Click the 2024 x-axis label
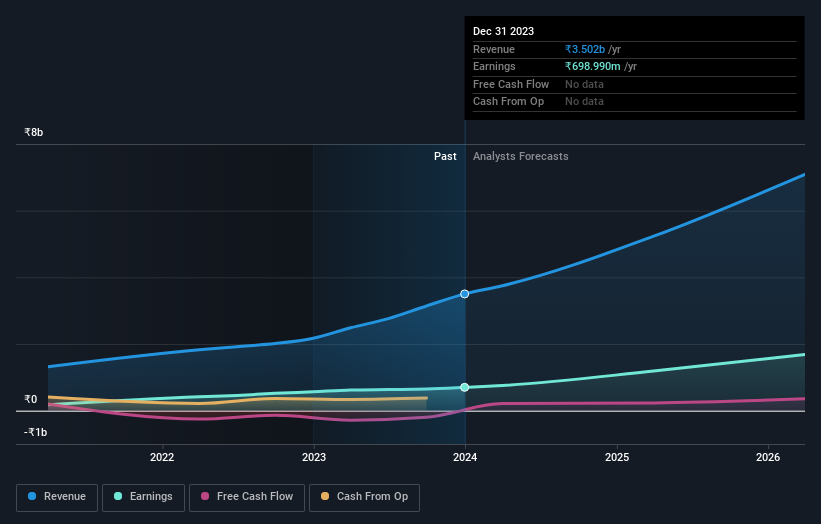Image resolution: width=821 pixels, height=524 pixels. pyautogui.click(x=465, y=457)
